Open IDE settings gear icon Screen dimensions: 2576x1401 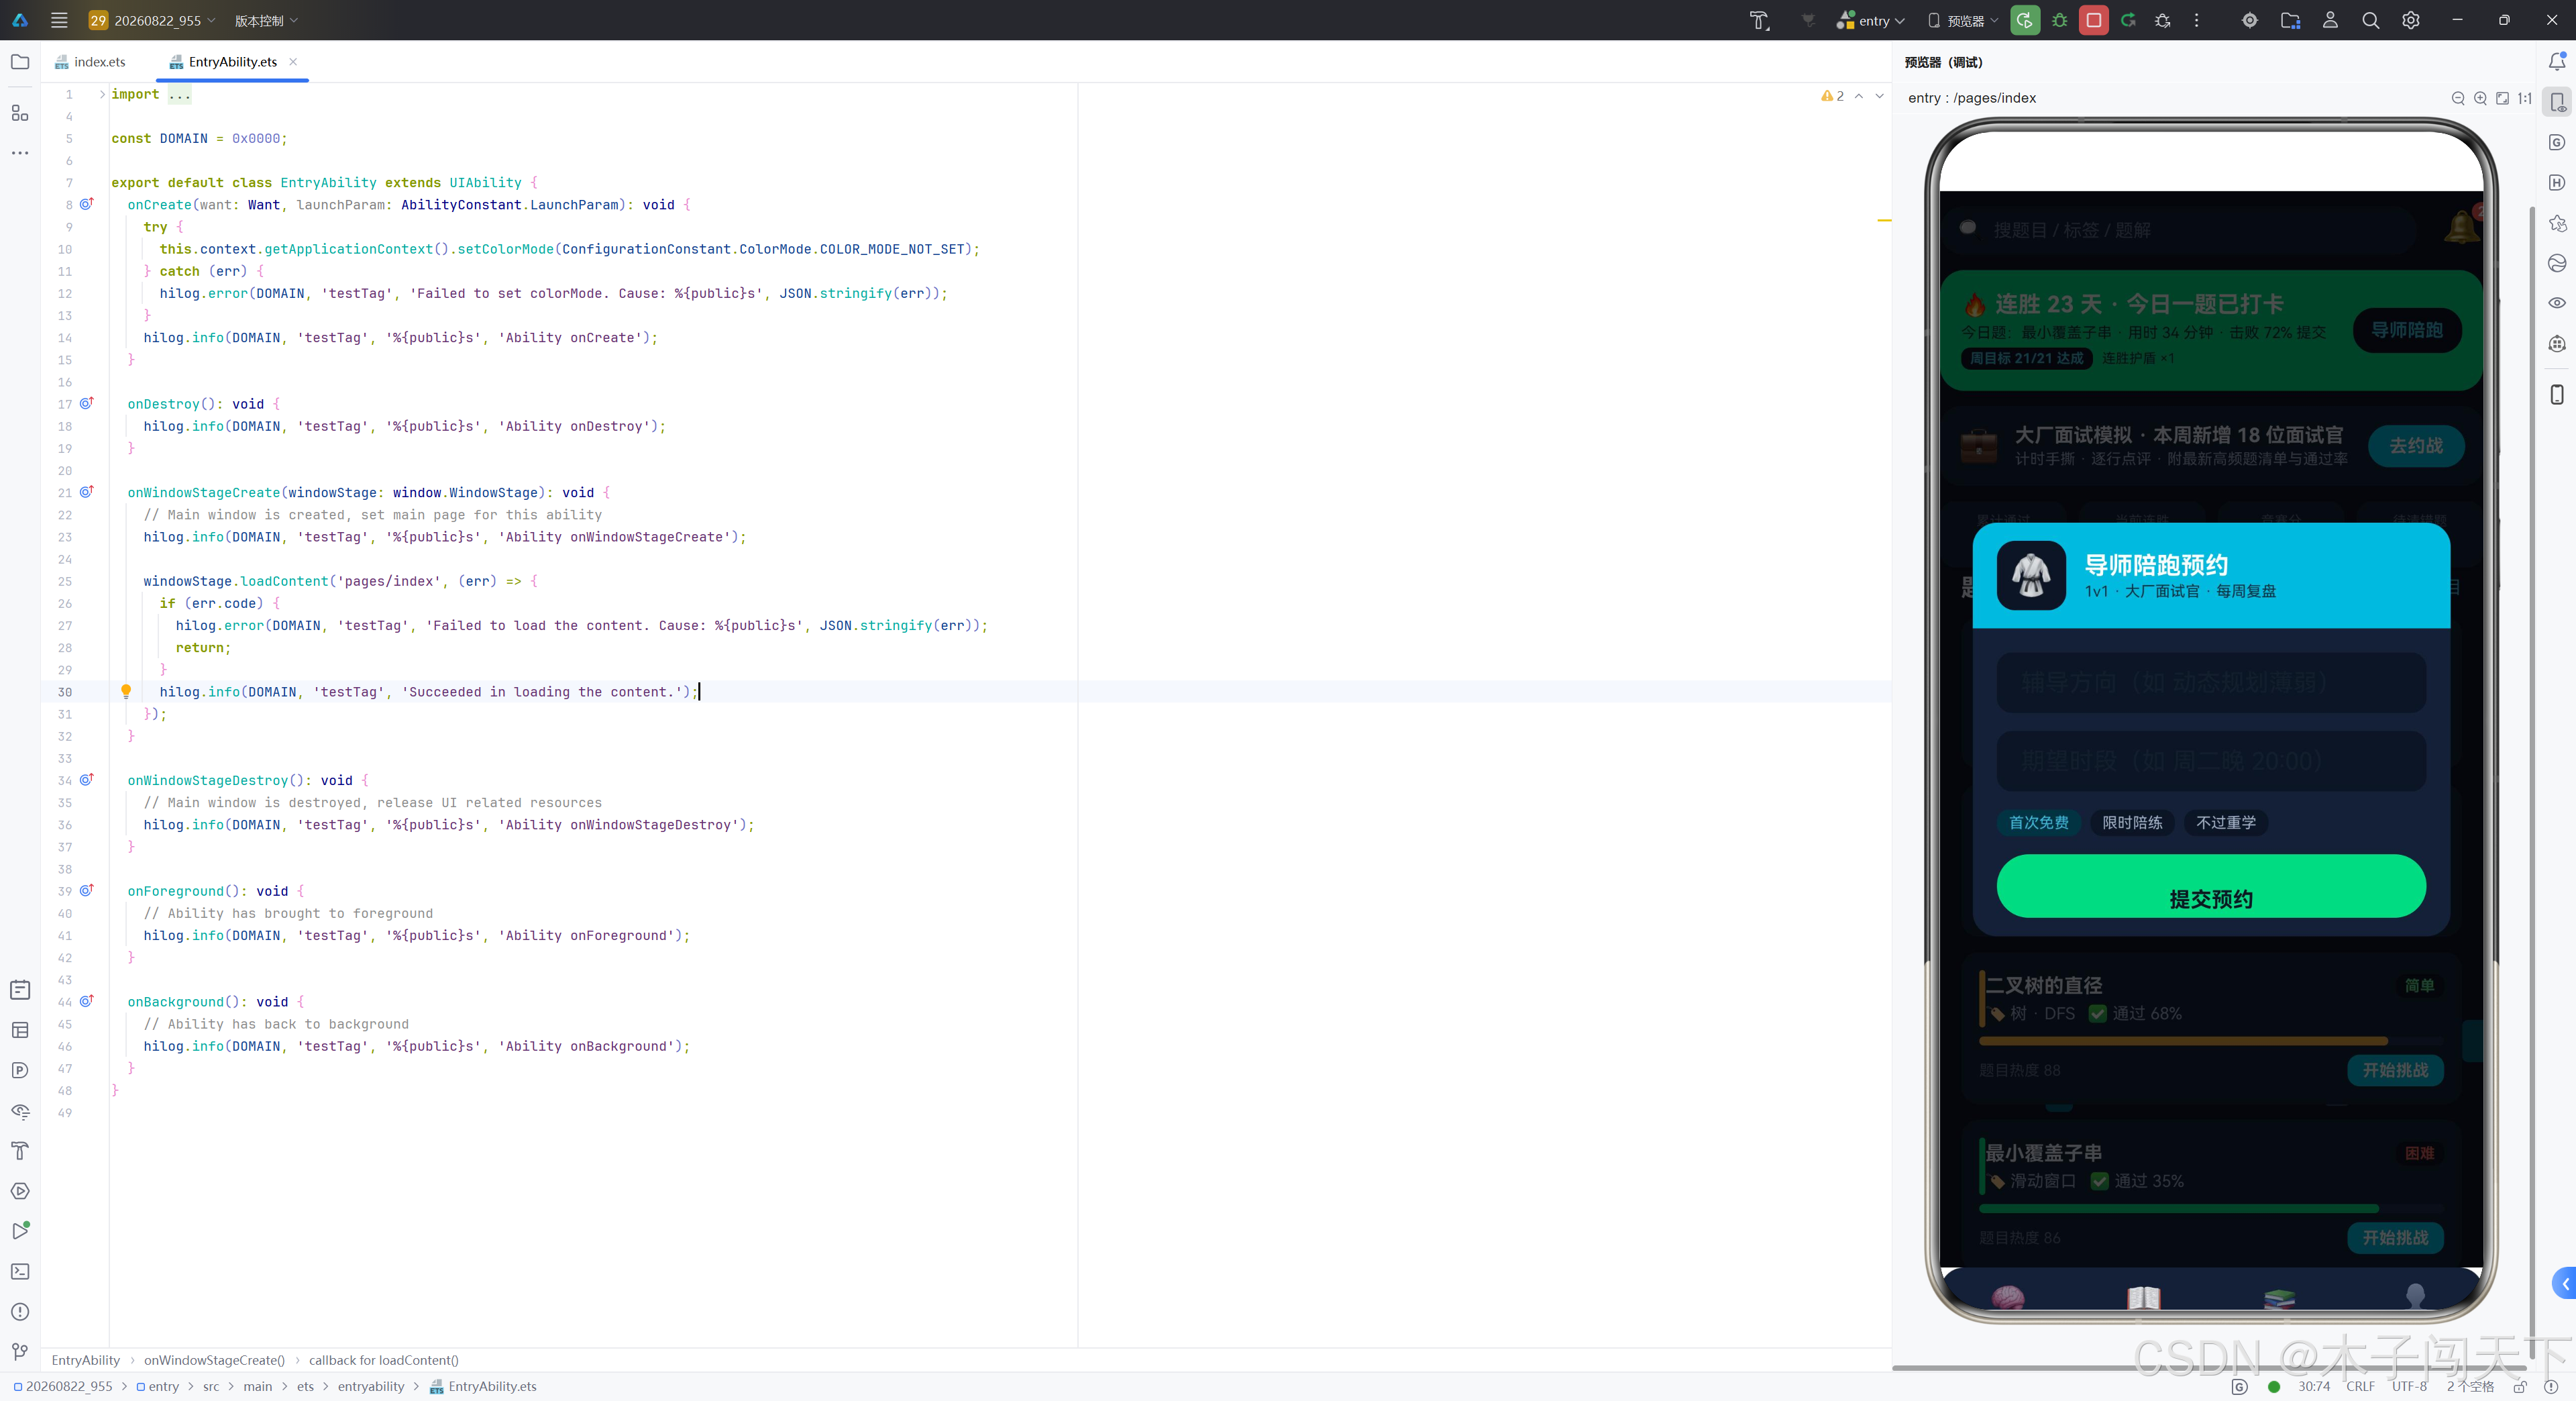coord(2411,20)
